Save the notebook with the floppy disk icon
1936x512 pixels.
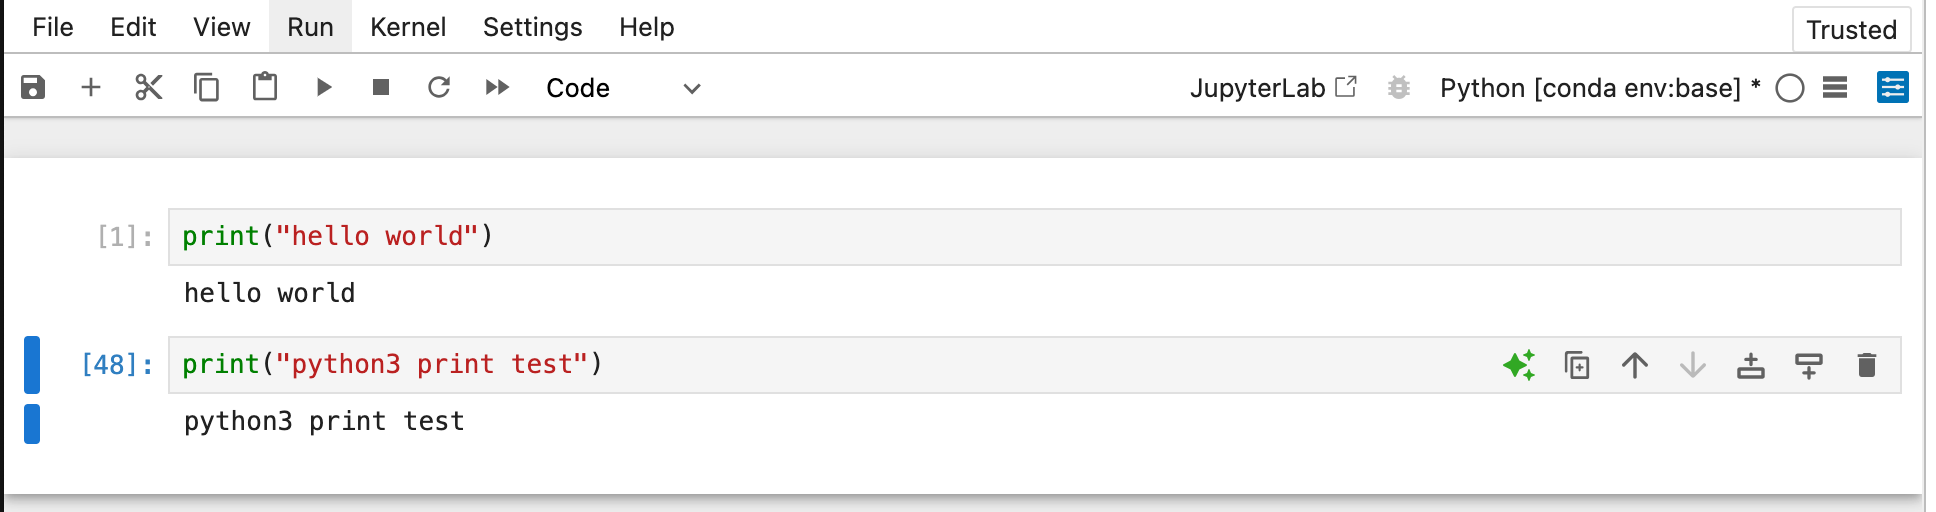[x=33, y=87]
